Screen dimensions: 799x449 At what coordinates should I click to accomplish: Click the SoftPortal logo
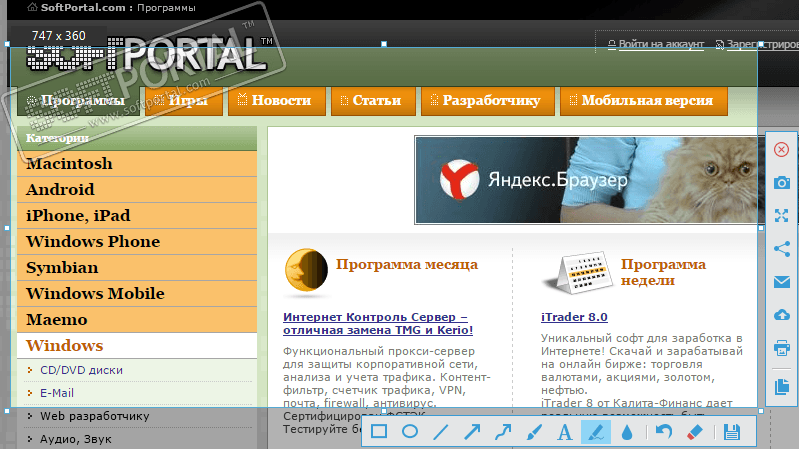[x=148, y=54]
